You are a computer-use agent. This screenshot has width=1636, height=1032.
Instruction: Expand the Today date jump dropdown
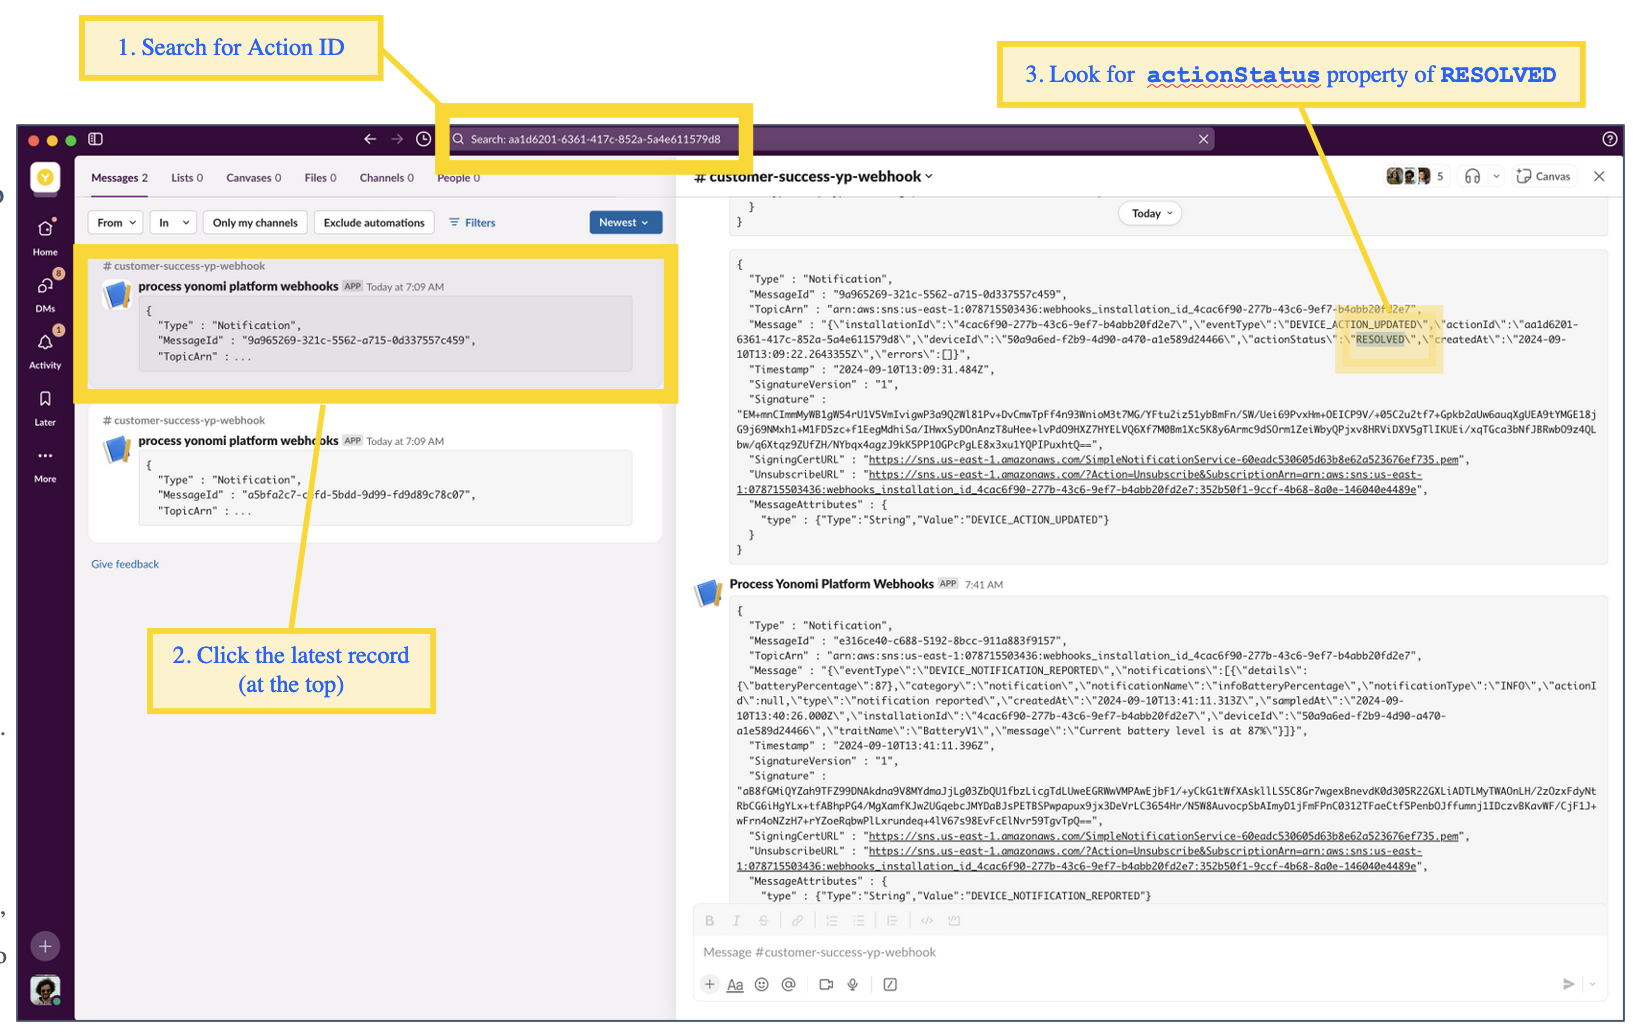point(1151,214)
